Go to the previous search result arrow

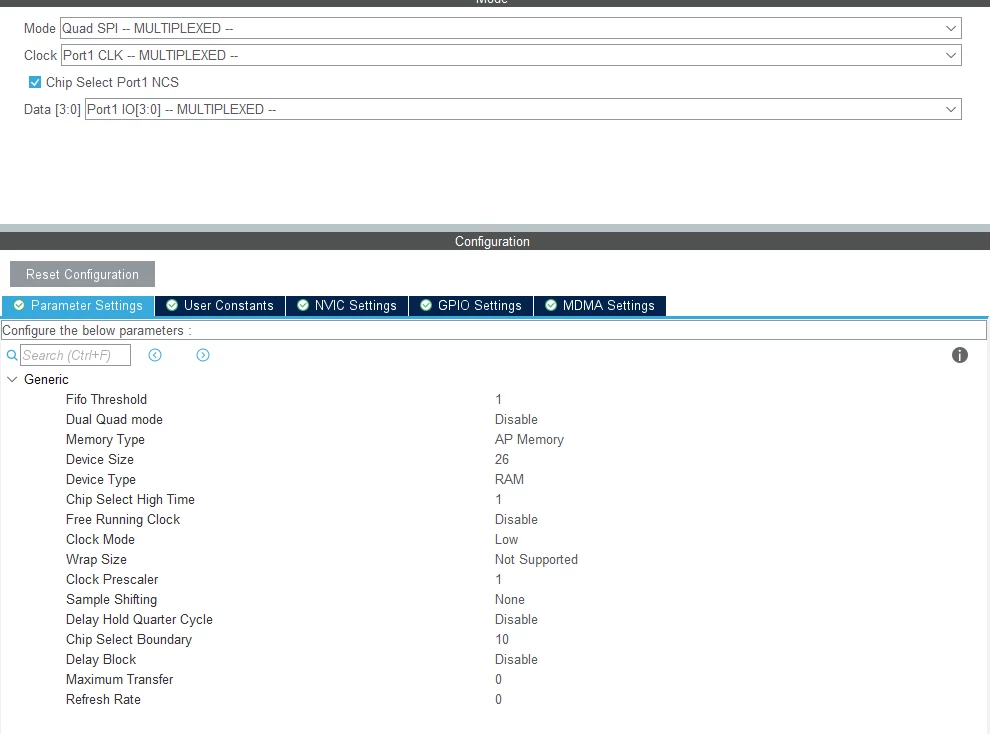point(155,355)
